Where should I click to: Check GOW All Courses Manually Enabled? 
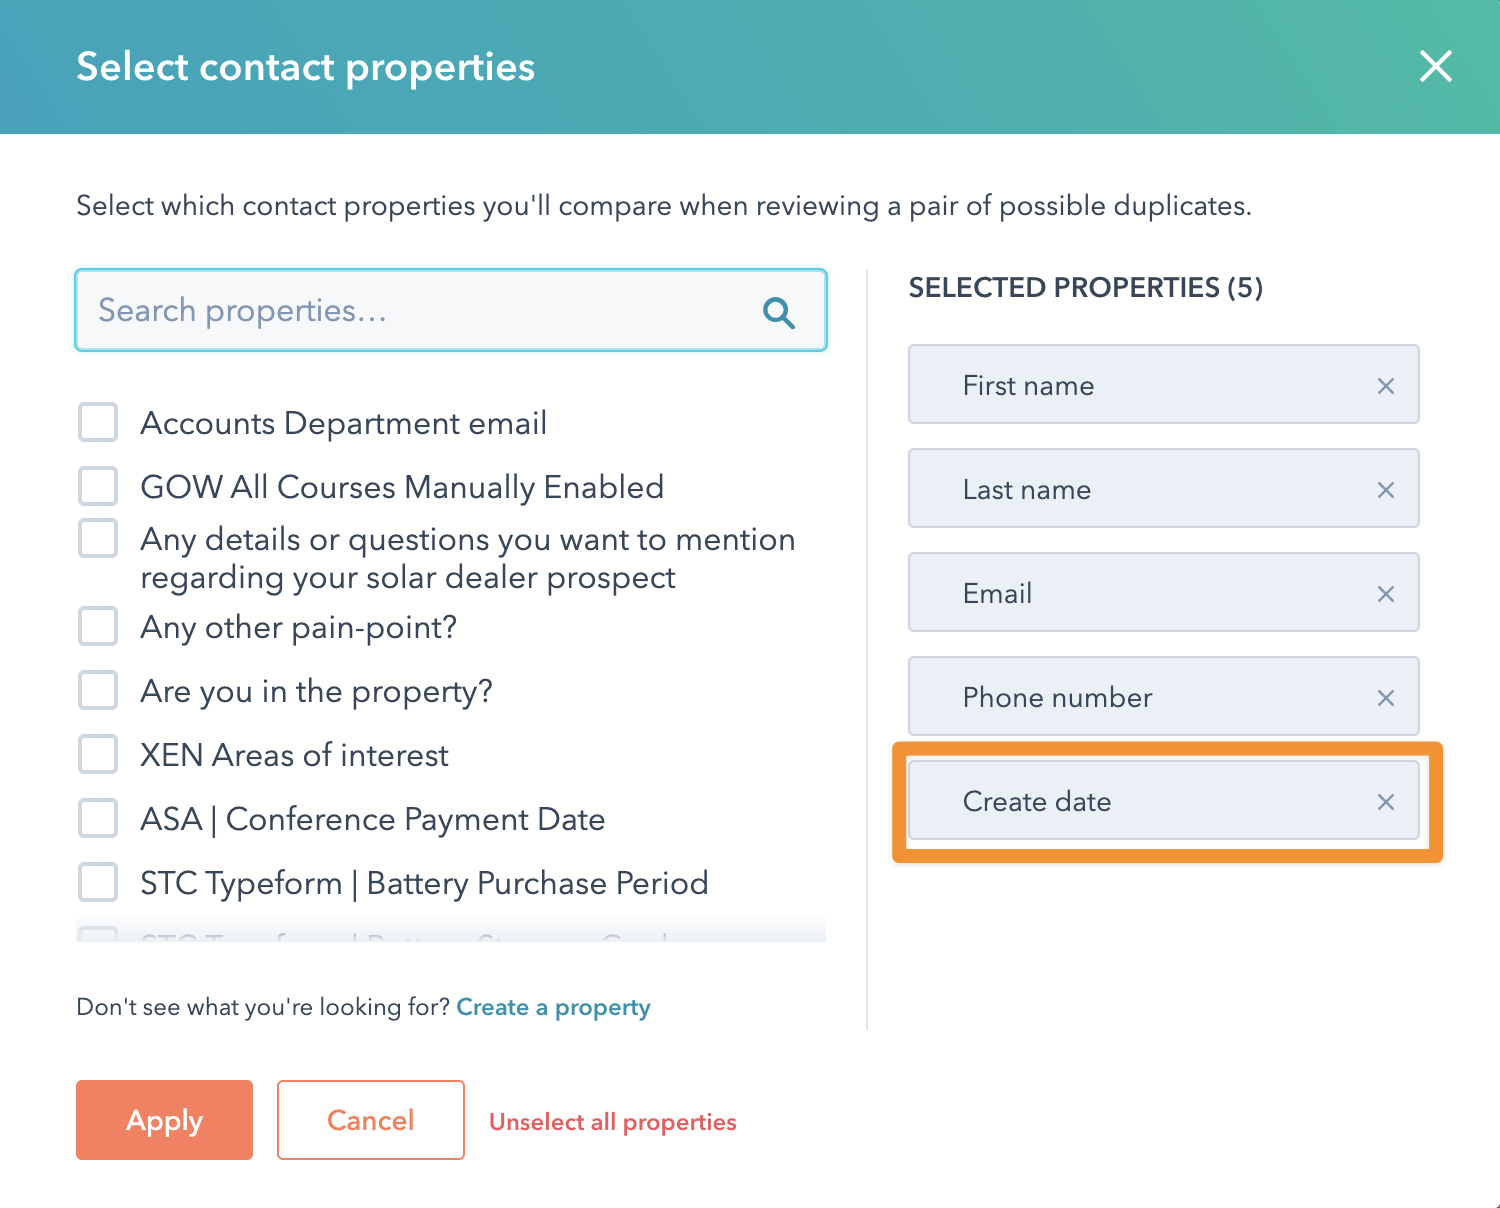pyautogui.click(x=97, y=485)
